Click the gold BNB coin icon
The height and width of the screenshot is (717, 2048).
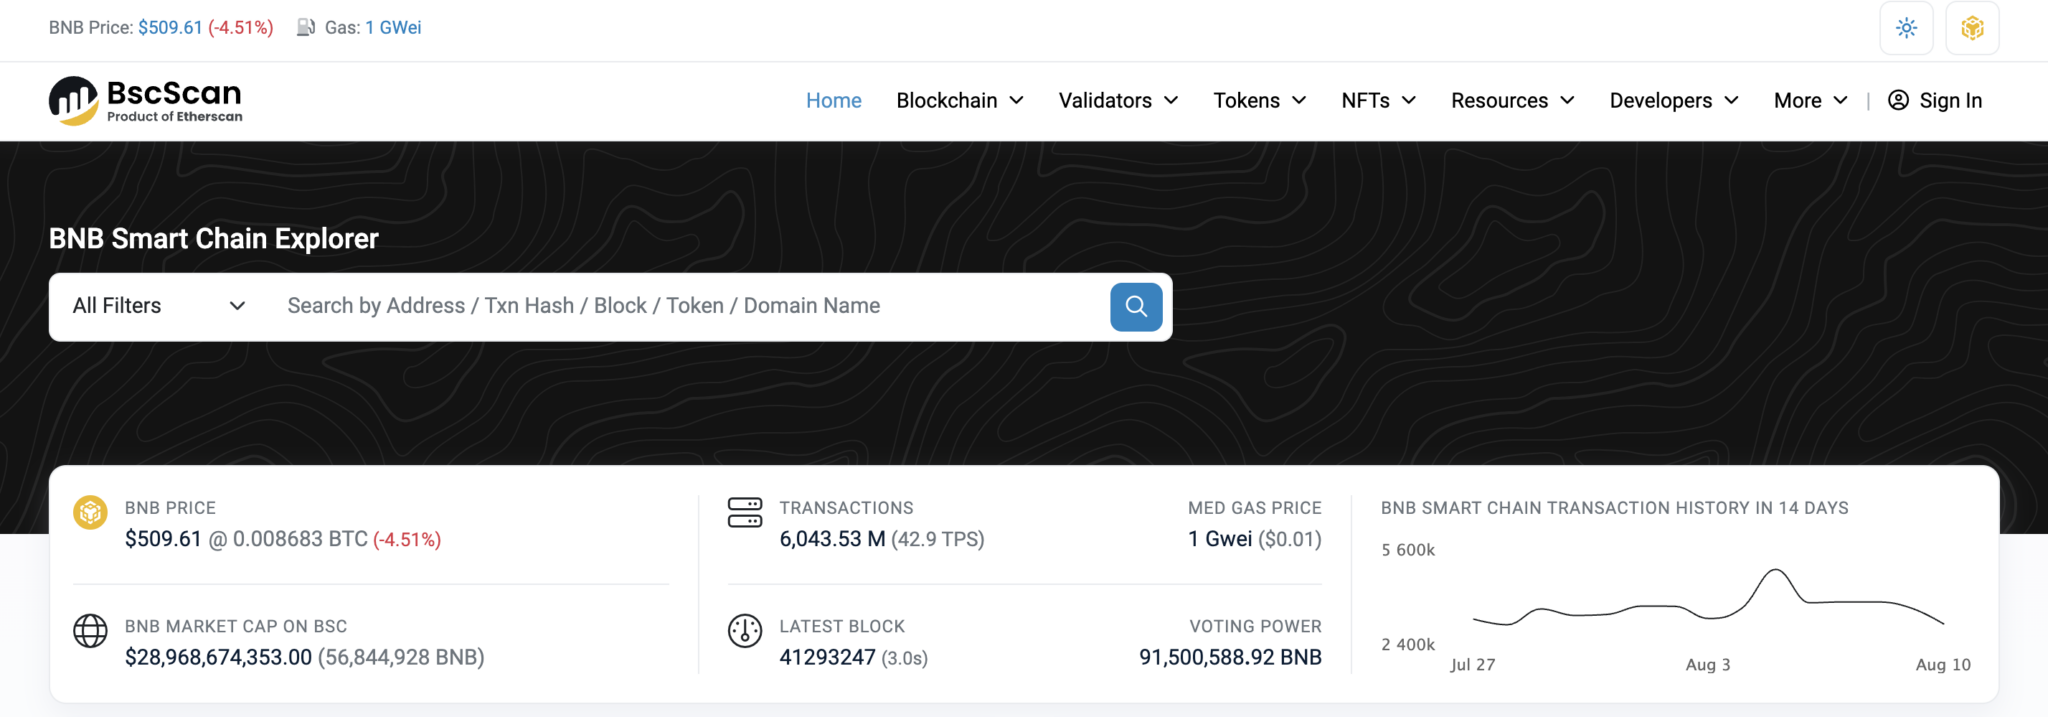tap(90, 513)
